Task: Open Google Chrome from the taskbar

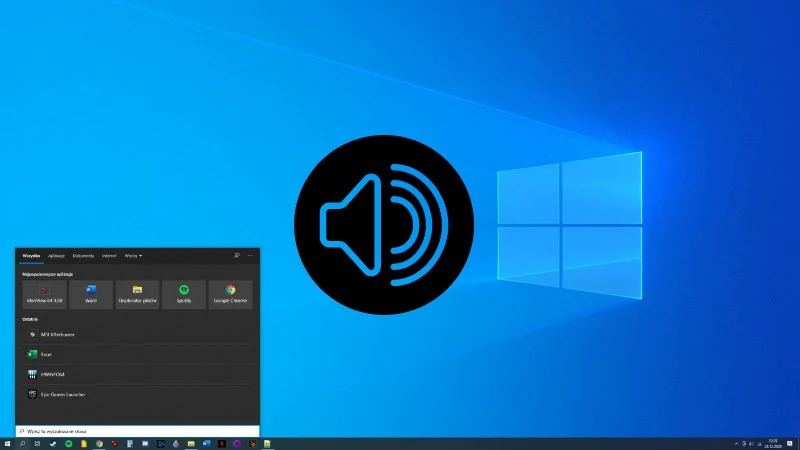Action: [x=99, y=444]
